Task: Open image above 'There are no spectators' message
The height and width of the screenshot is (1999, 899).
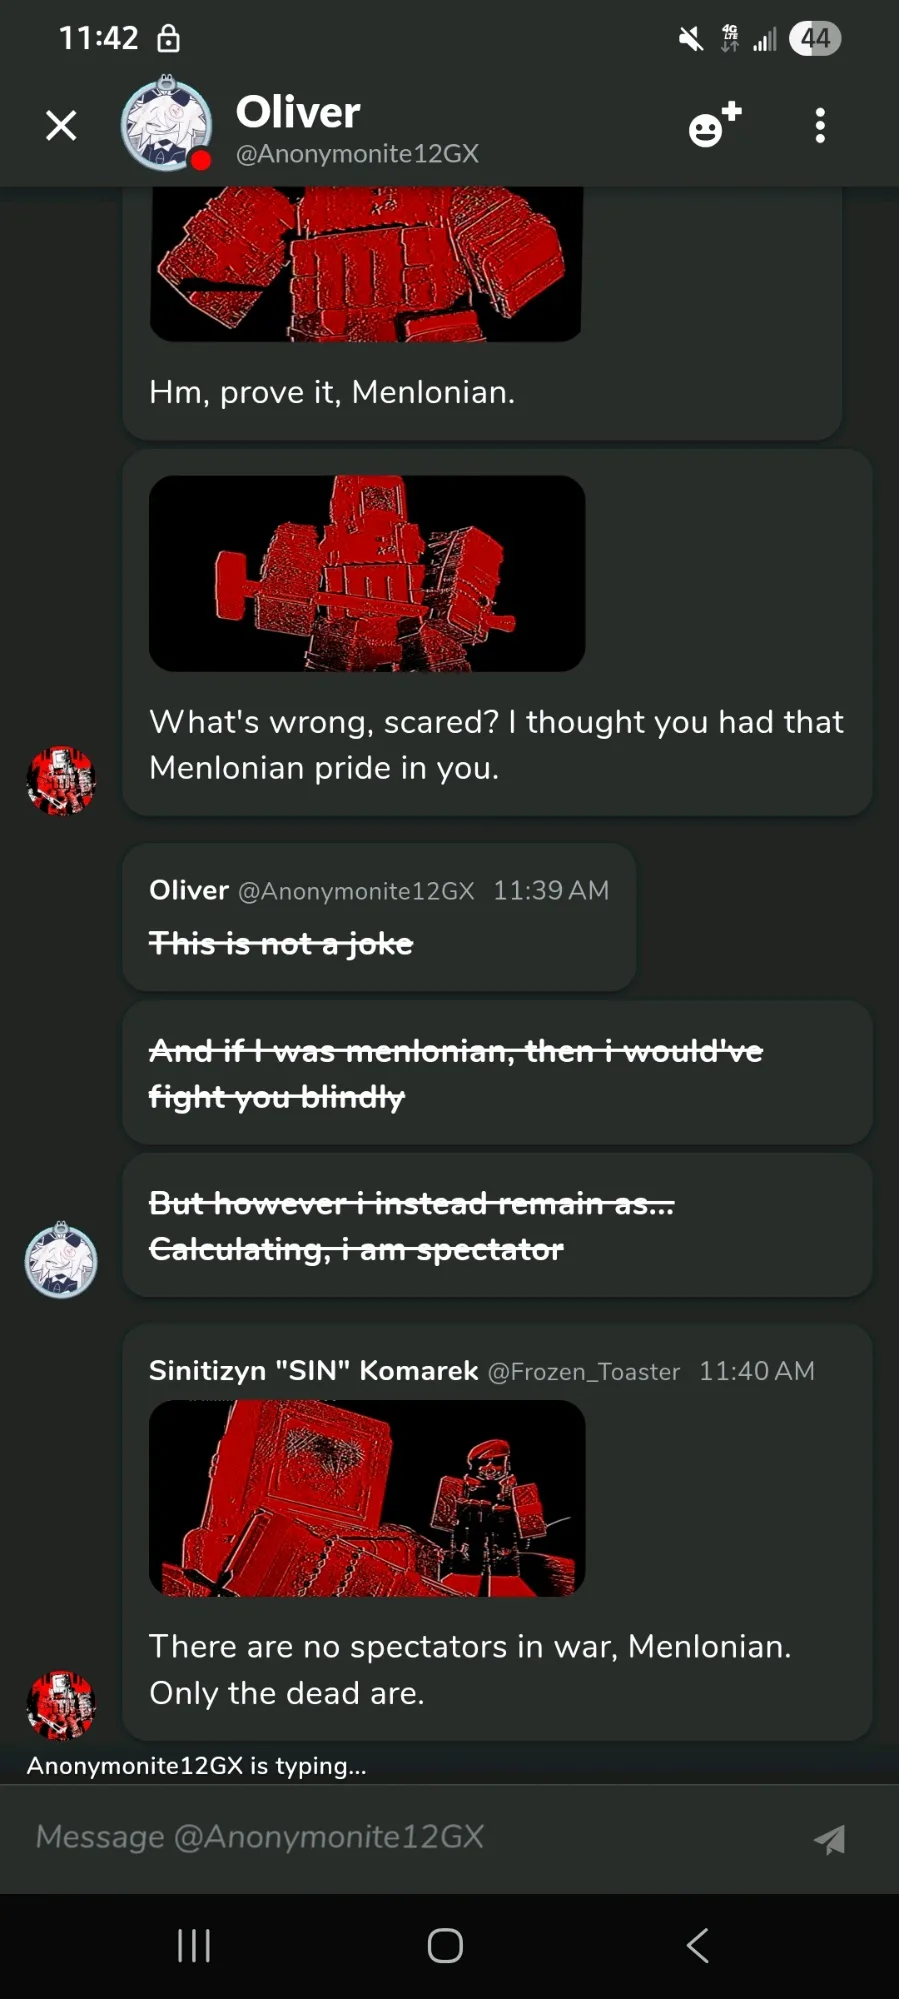Action: coord(367,1498)
